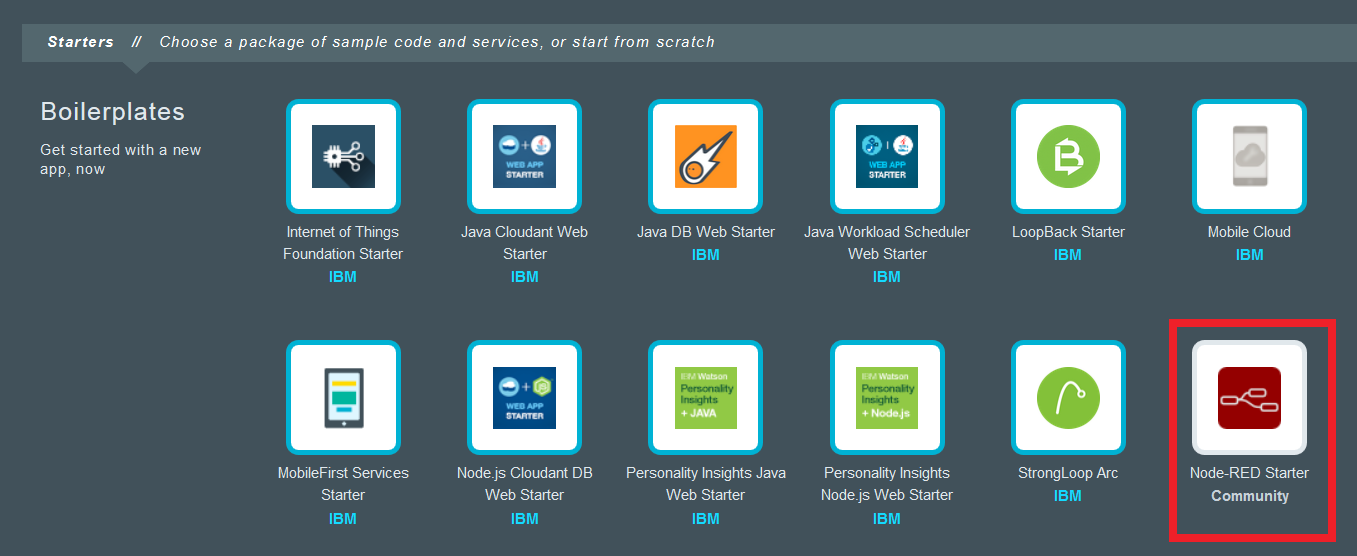Choose the MobileFirst Services Starter icon
This screenshot has width=1357, height=556.
click(343, 397)
